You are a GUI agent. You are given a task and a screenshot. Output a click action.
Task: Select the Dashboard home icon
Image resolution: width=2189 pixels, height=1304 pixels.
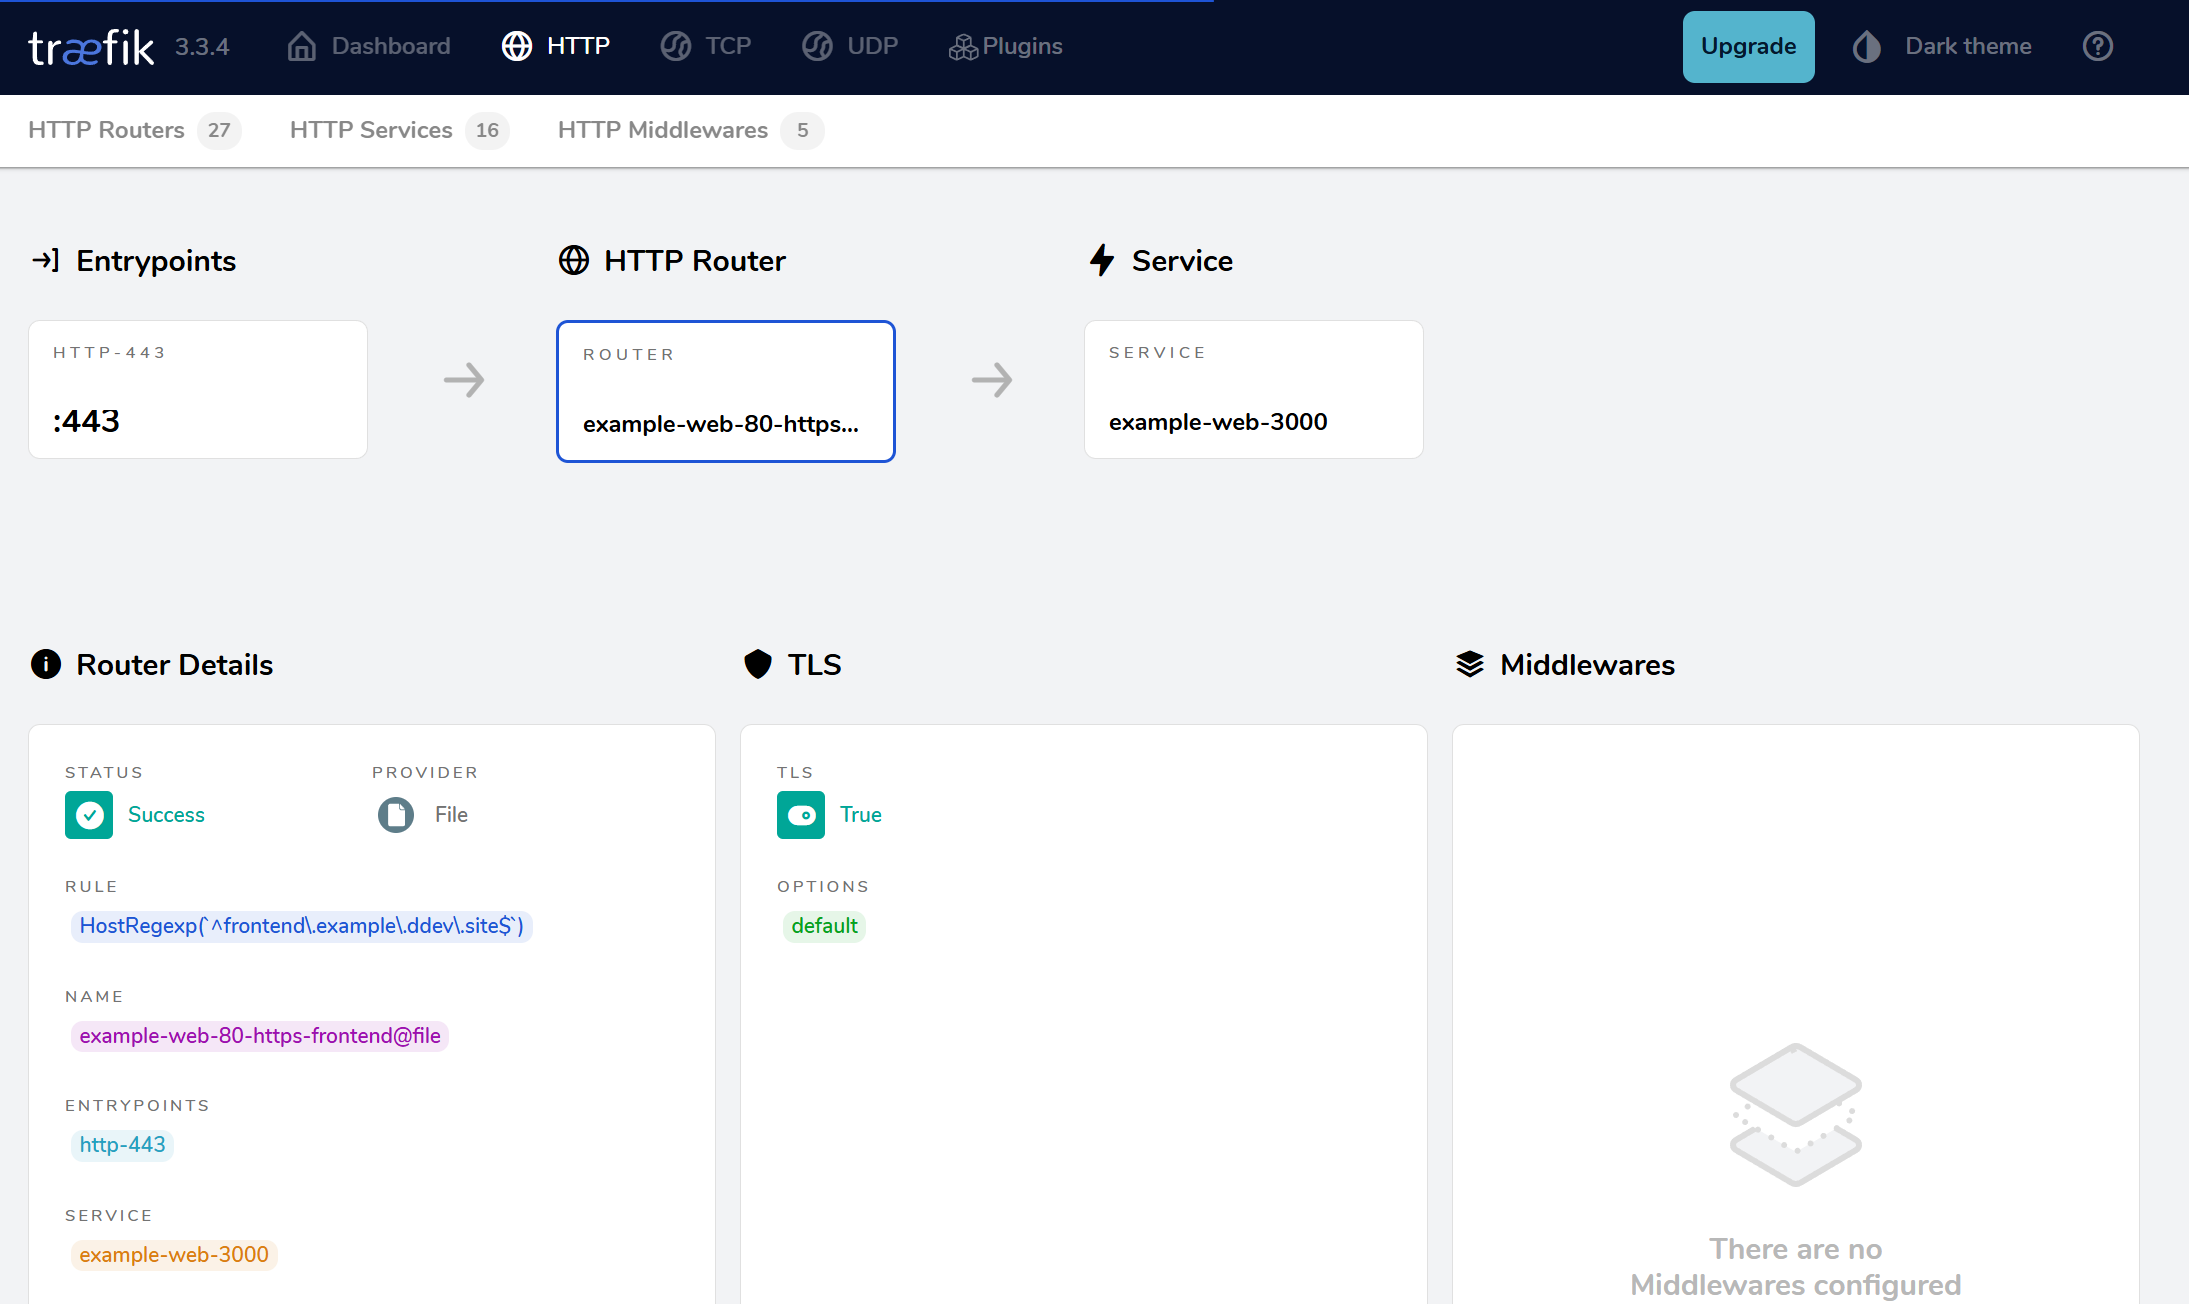click(302, 46)
